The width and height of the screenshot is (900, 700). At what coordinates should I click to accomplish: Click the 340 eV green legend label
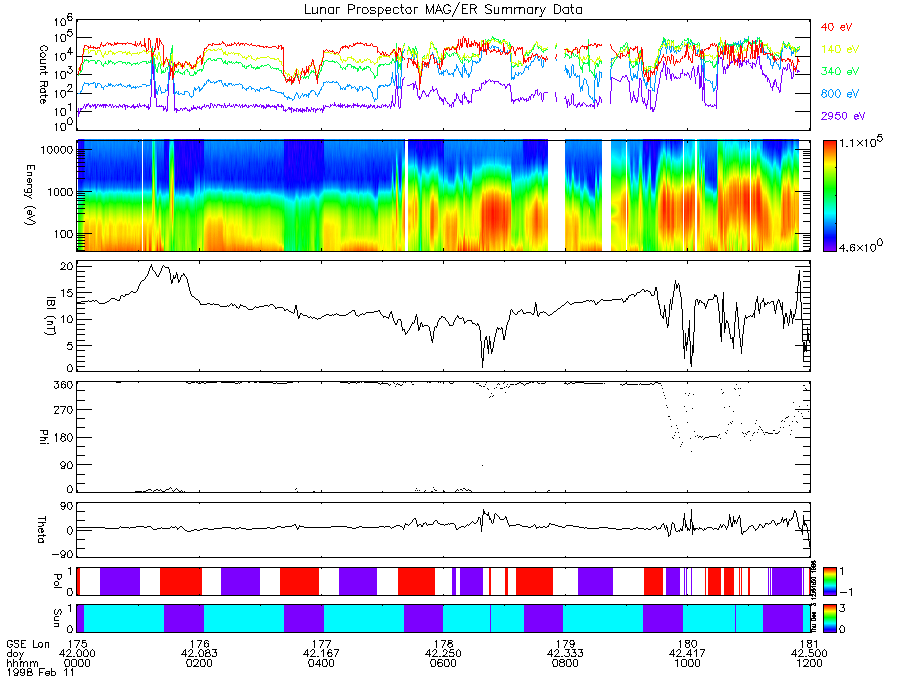pyautogui.click(x=840, y=71)
